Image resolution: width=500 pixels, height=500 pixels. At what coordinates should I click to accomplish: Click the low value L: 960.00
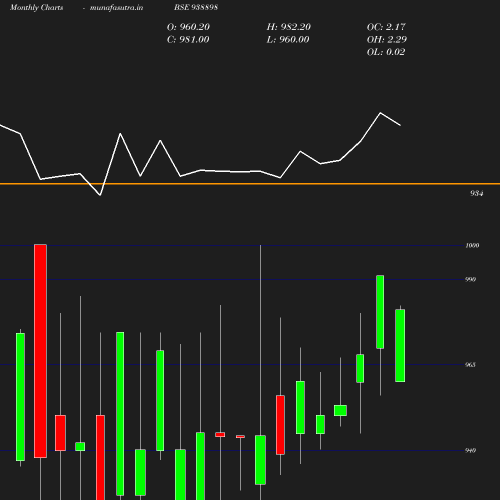[x=288, y=39]
